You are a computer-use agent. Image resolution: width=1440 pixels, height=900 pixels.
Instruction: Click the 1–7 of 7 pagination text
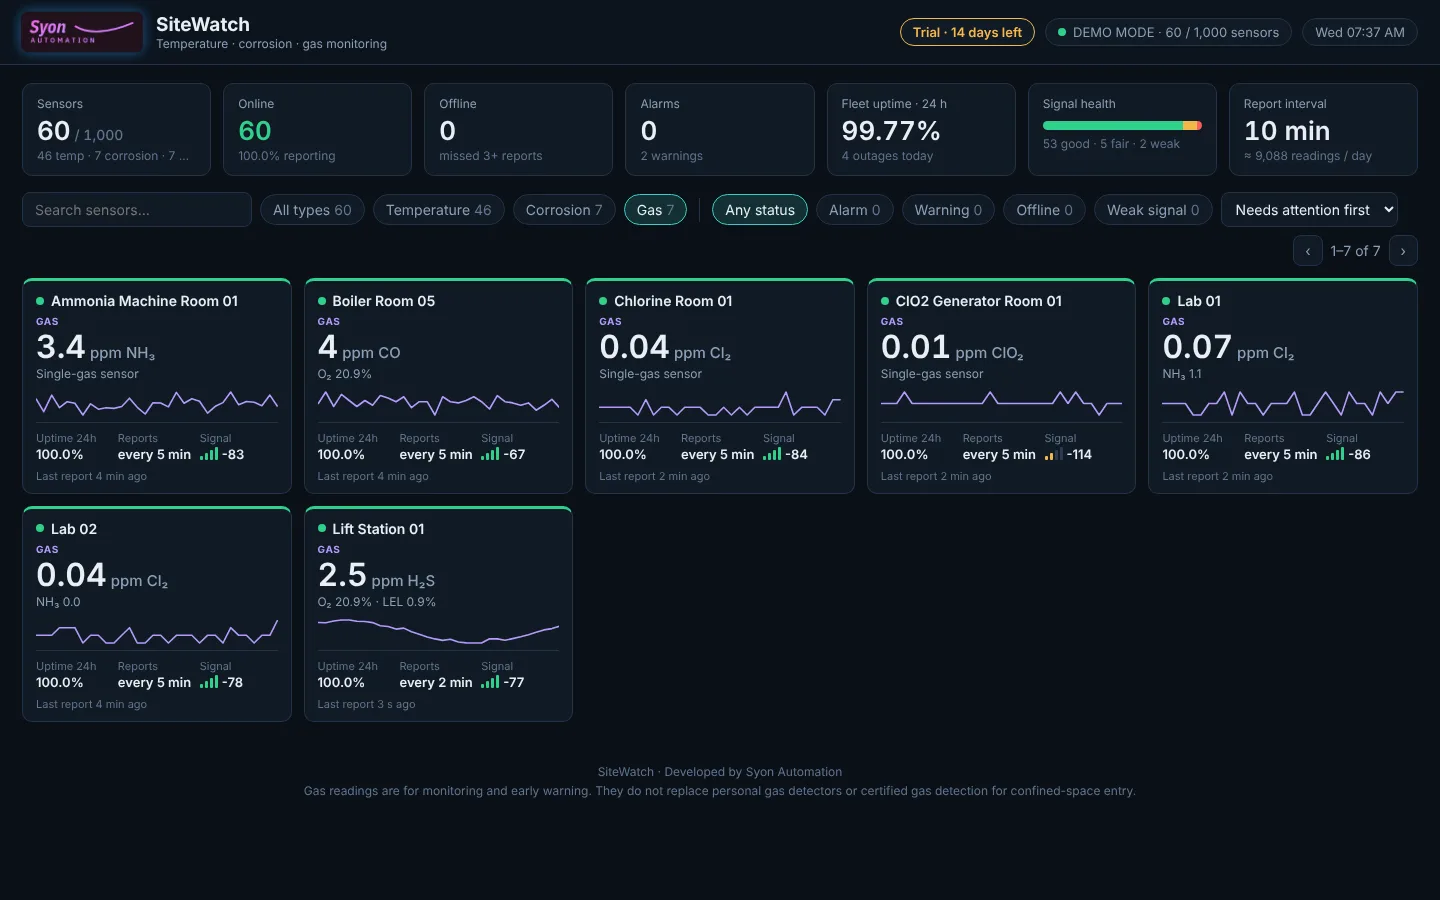tap(1355, 251)
